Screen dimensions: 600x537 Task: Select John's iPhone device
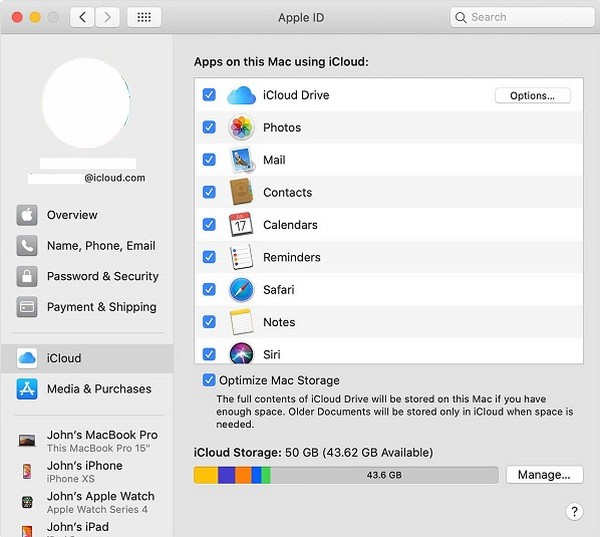click(x=87, y=472)
